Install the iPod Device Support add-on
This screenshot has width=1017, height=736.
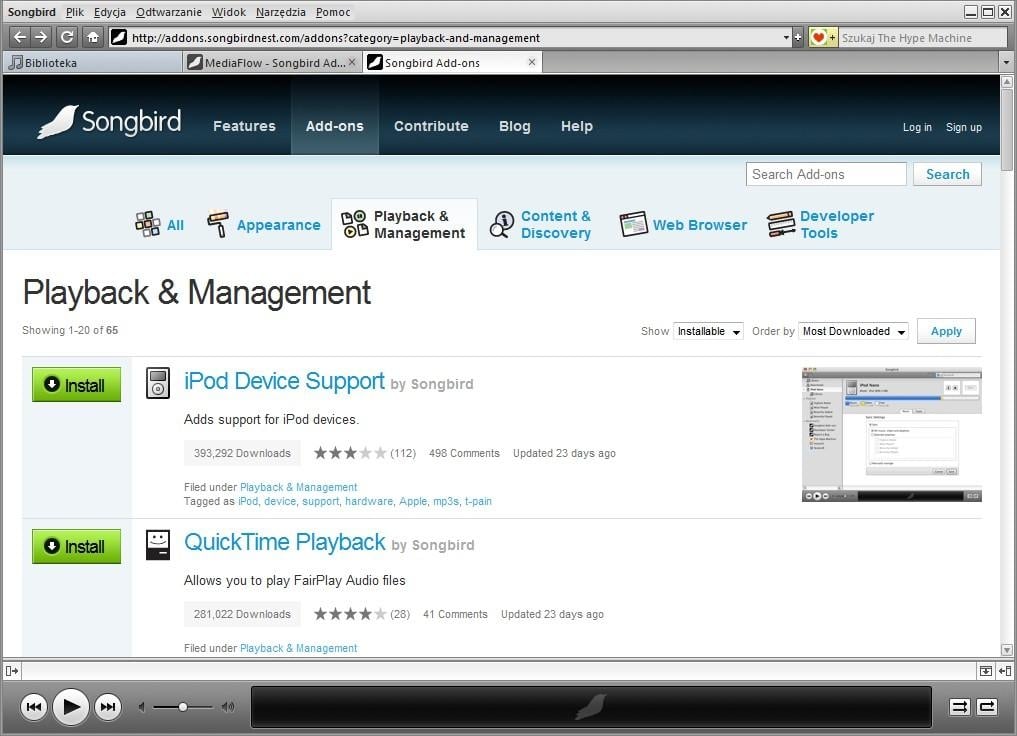point(76,385)
